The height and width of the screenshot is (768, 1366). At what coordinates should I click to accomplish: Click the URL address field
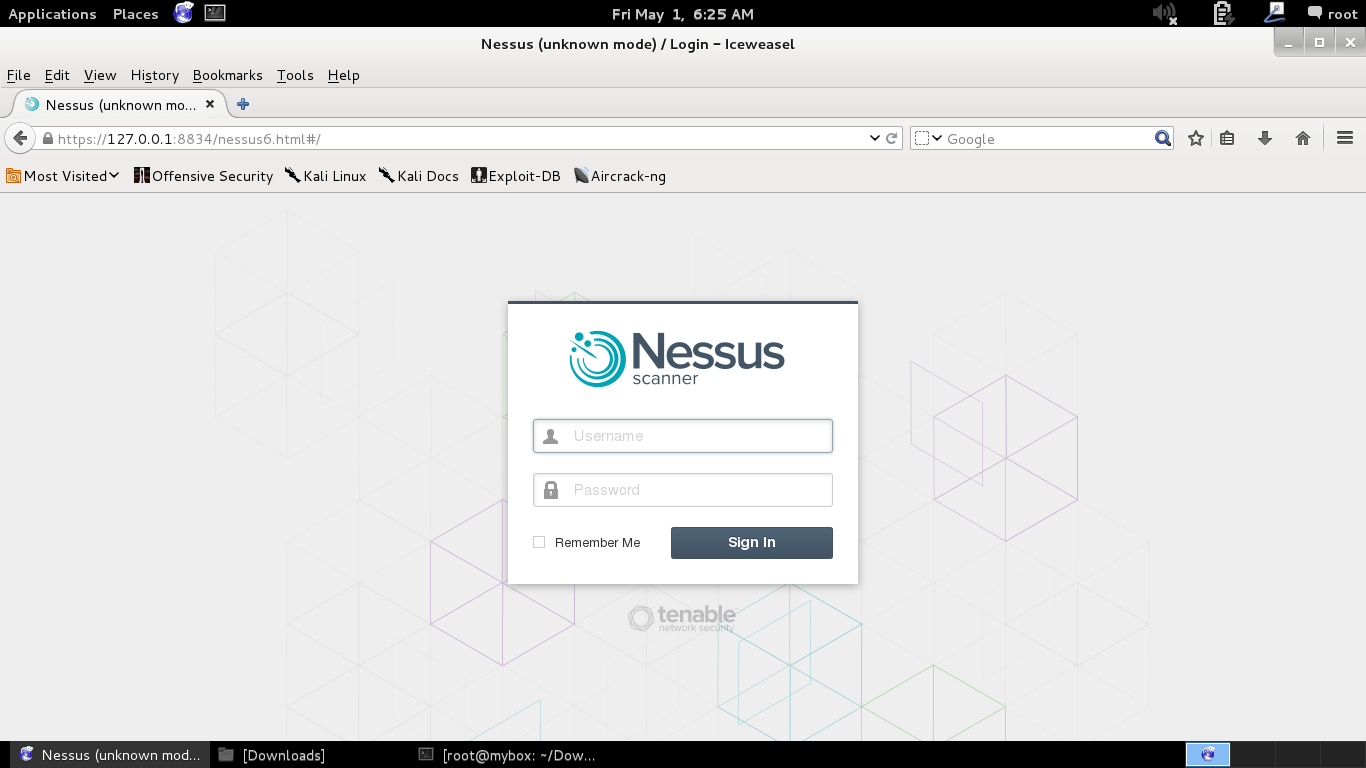coord(460,138)
